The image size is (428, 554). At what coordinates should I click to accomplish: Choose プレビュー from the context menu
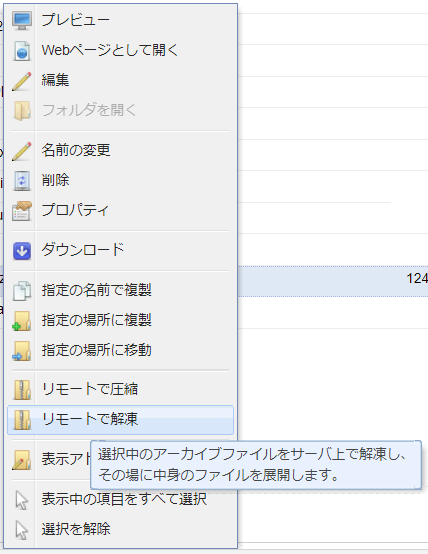(x=121, y=20)
